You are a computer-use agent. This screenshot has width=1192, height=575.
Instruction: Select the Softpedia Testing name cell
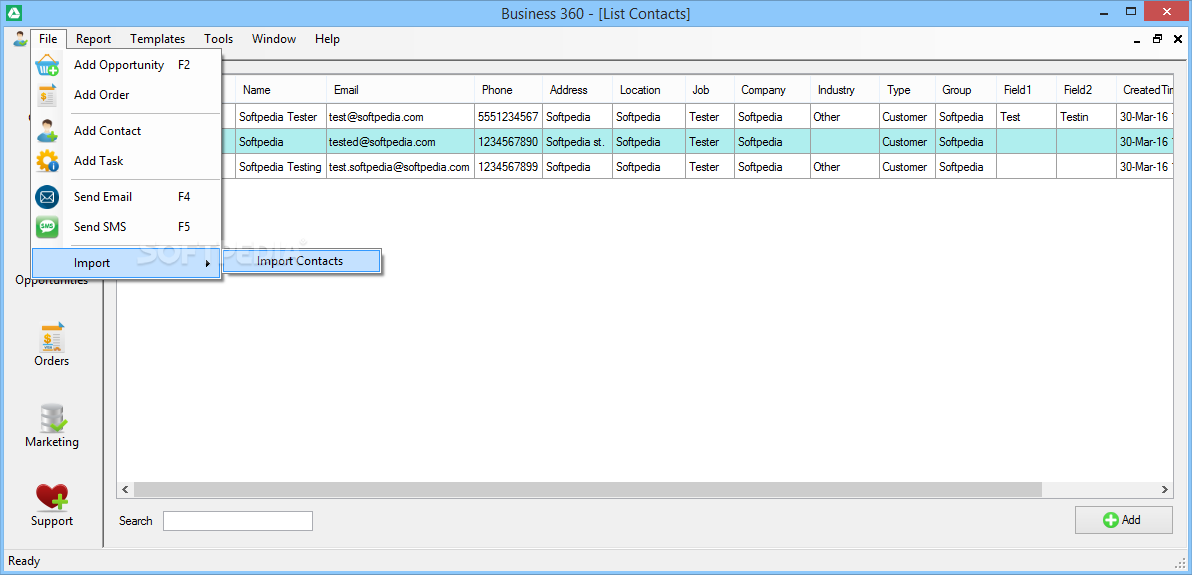click(281, 167)
